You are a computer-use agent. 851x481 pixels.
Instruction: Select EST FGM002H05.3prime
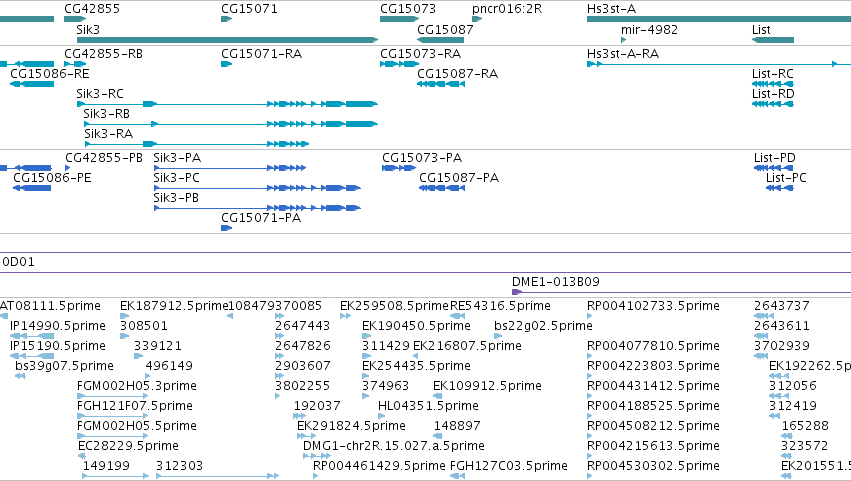pos(137,387)
